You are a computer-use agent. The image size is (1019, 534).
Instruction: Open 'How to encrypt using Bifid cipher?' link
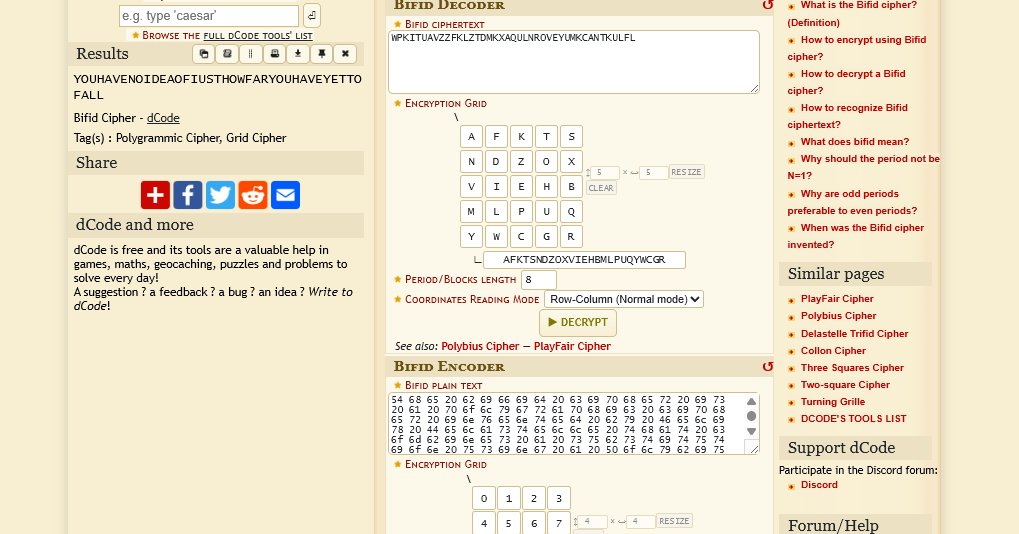click(857, 48)
